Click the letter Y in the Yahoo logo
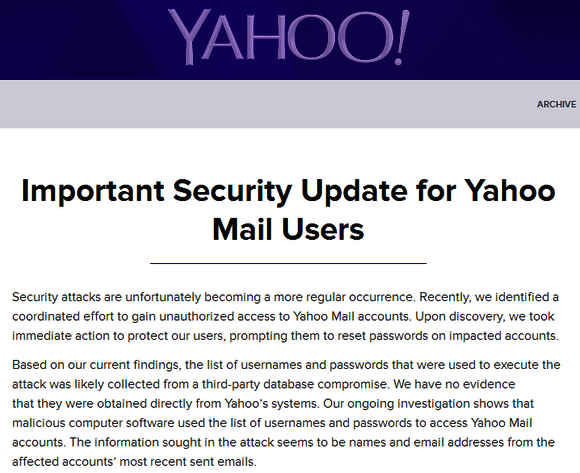580x473 pixels. (188, 37)
